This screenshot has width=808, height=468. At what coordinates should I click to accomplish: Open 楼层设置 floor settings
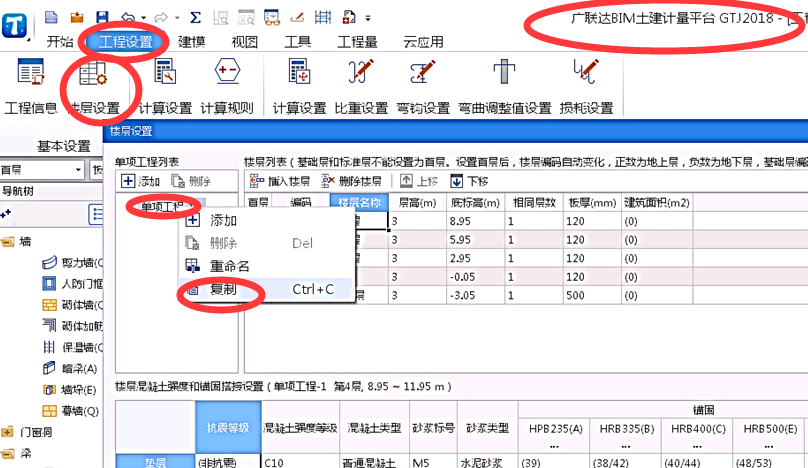point(94,86)
